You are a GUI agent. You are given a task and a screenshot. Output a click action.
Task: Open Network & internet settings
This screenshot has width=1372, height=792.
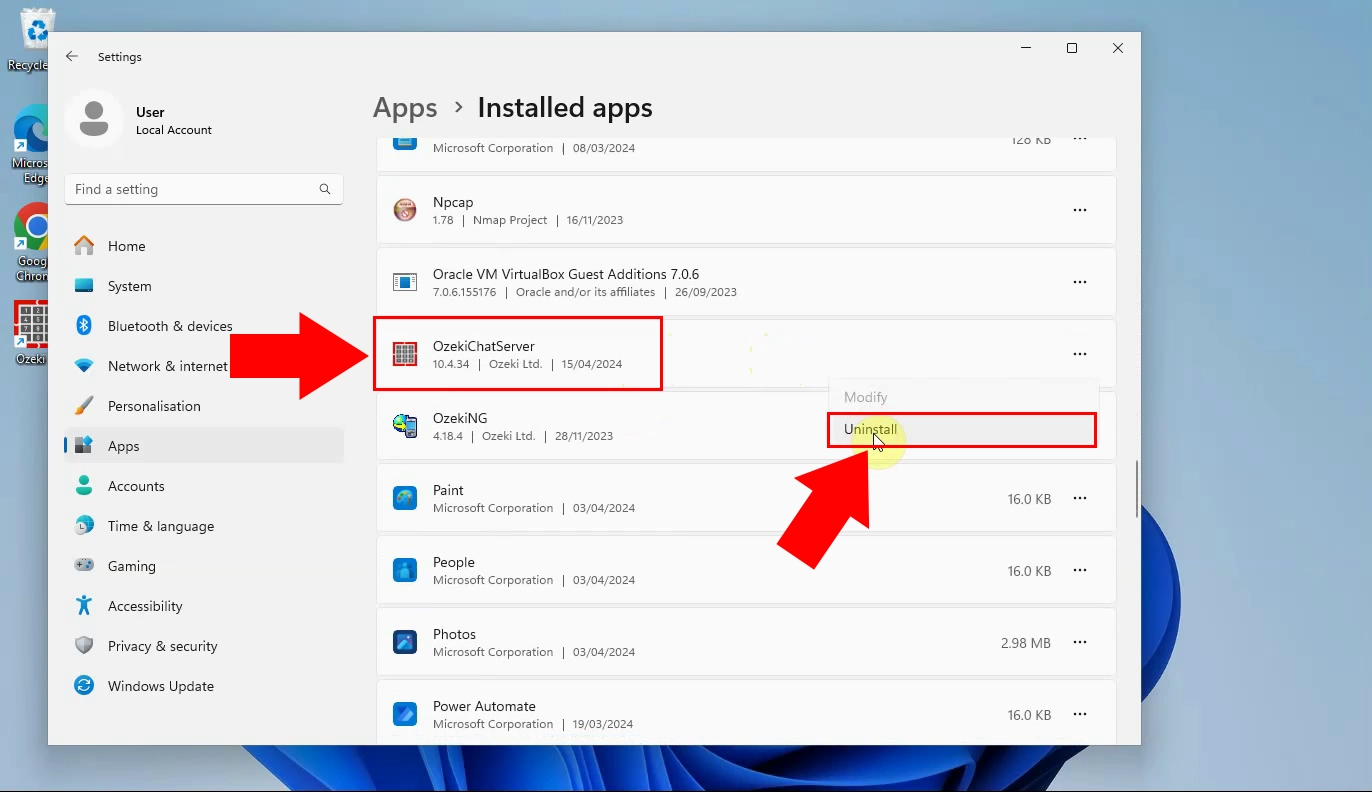[204, 366]
